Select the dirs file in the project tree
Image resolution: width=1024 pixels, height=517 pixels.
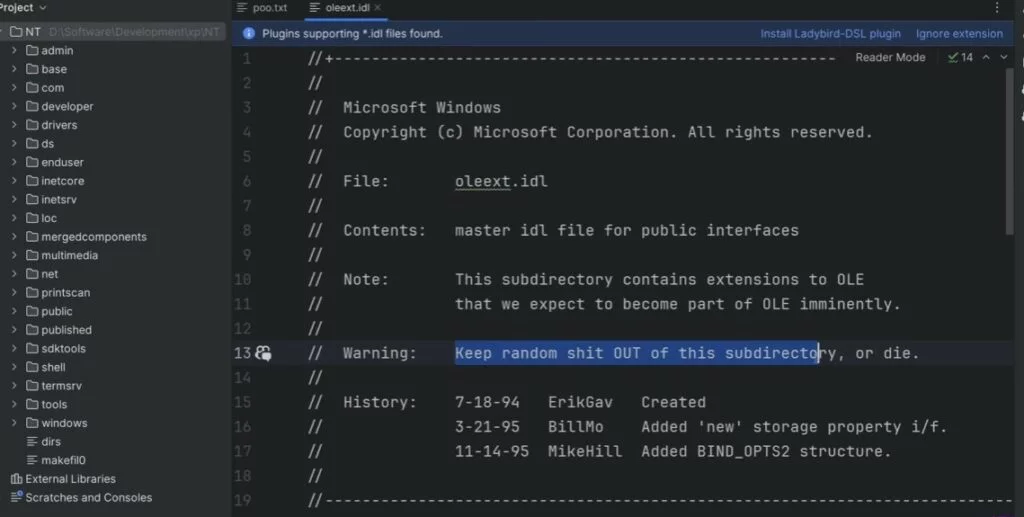click(x=51, y=441)
